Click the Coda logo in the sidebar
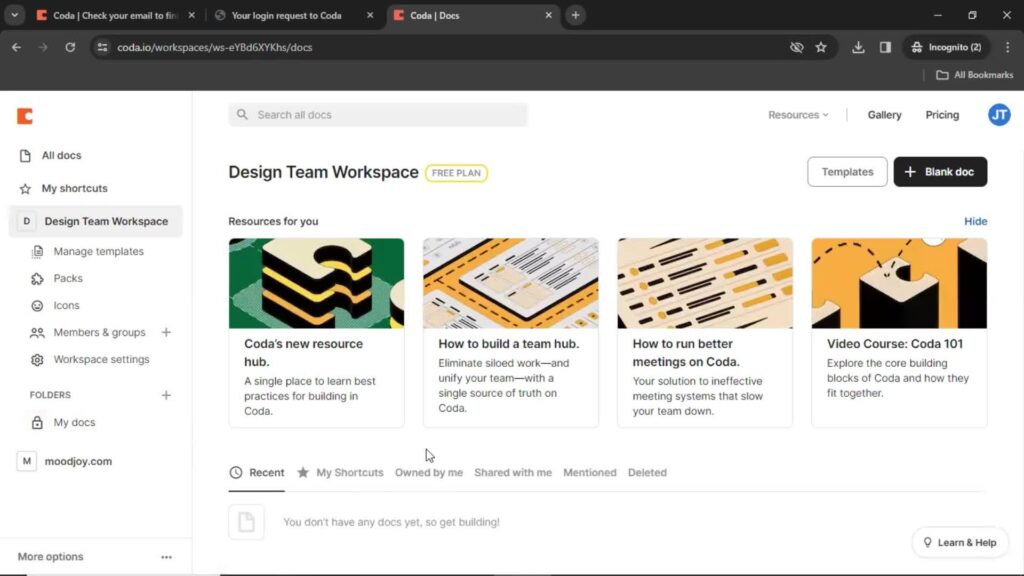The image size is (1024, 576). pos(25,116)
